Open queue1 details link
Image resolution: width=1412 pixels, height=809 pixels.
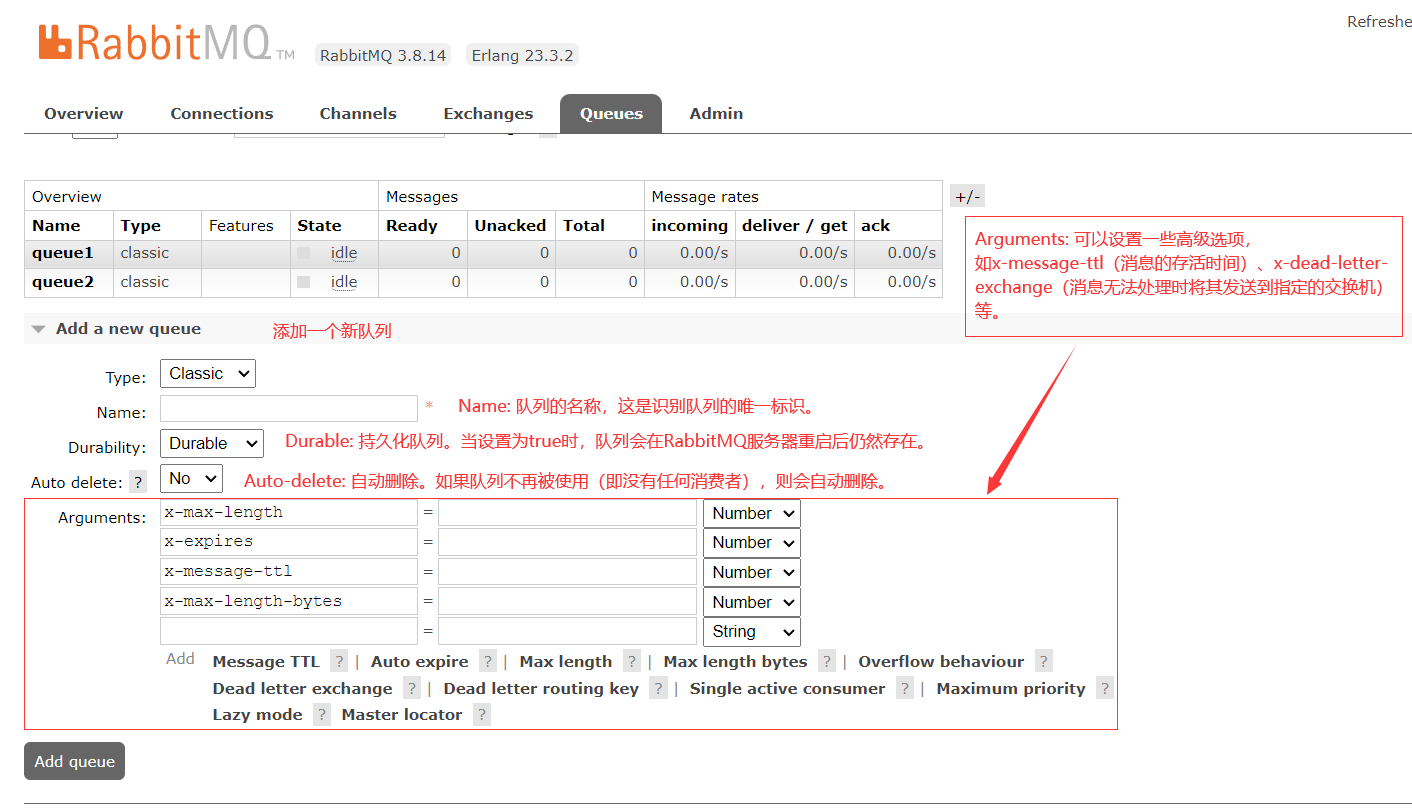pos(62,253)
